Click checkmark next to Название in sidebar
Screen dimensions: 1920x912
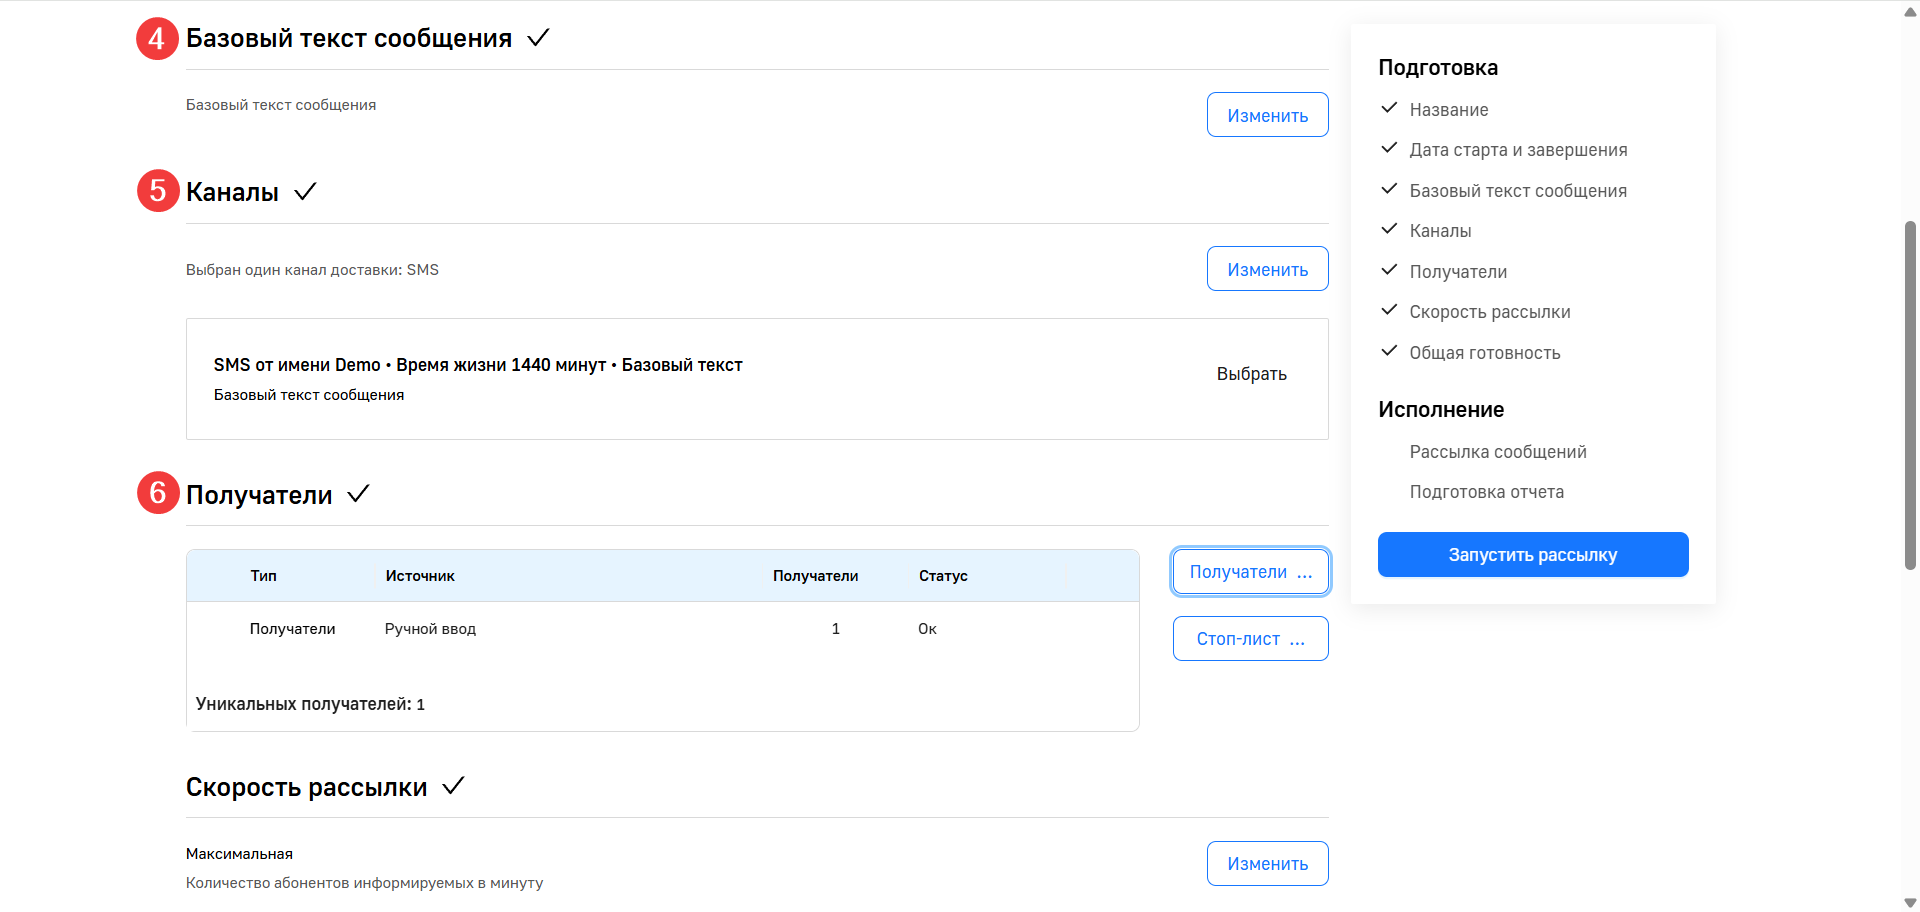1389,108
